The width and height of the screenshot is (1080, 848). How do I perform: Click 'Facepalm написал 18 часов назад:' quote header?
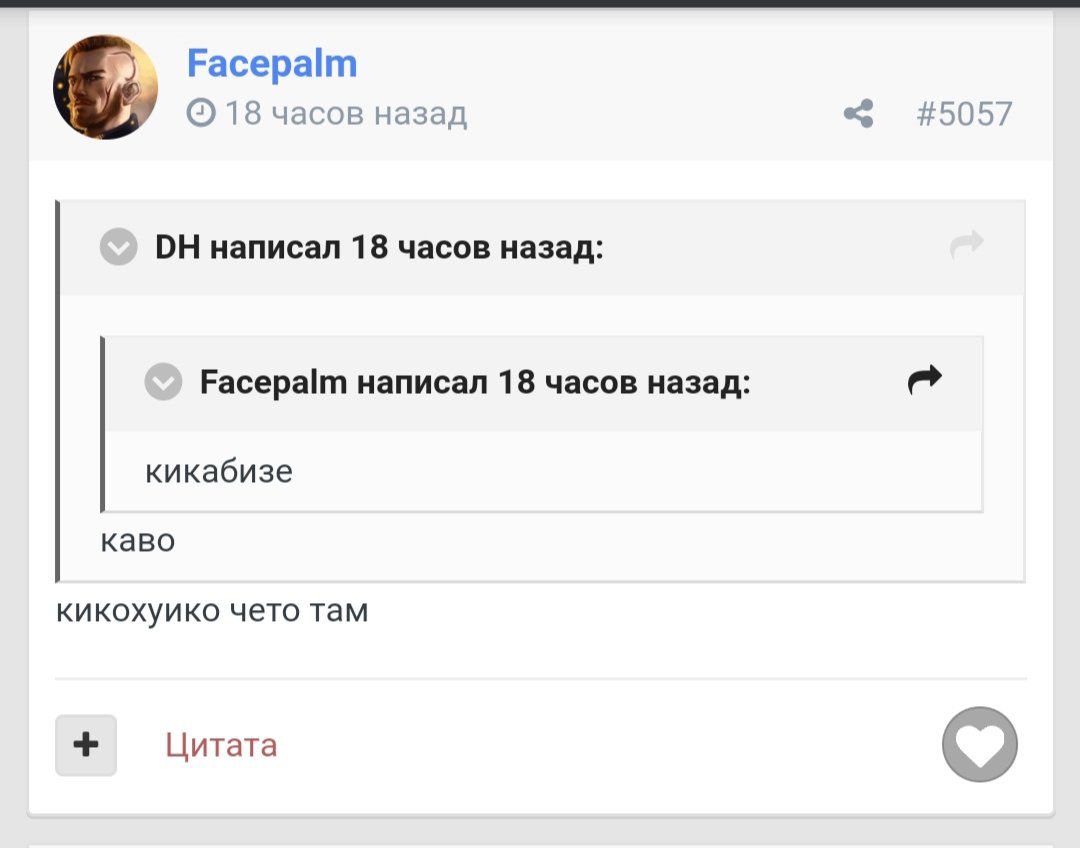click(475, 382)
